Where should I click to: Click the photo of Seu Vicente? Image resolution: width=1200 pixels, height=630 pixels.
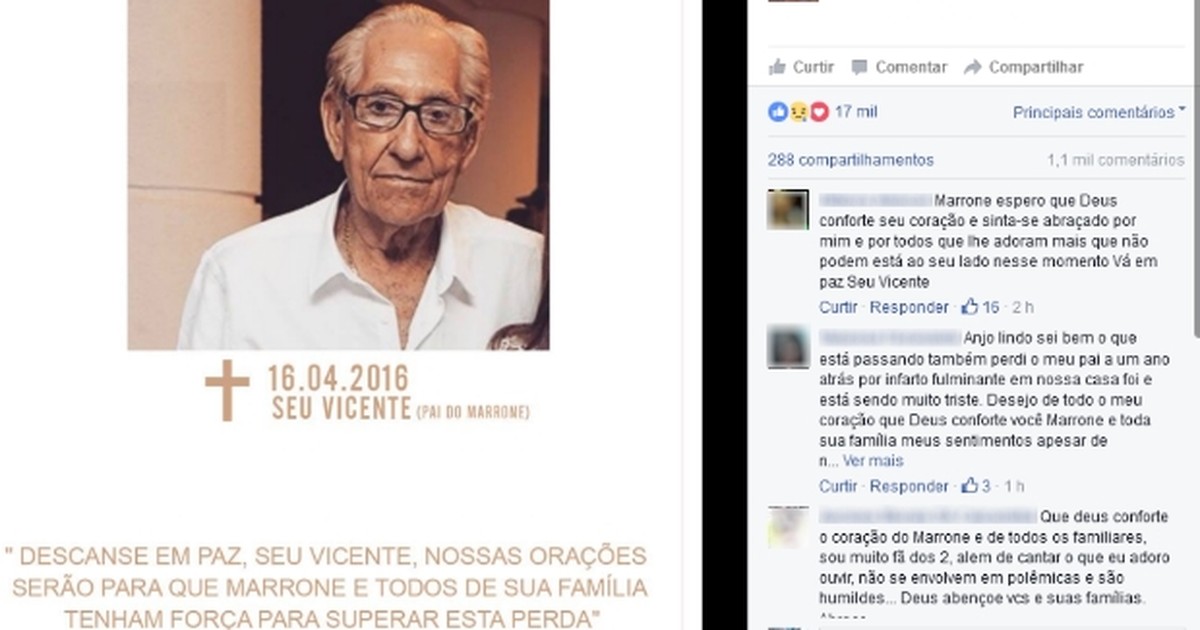tap(338, 174)
